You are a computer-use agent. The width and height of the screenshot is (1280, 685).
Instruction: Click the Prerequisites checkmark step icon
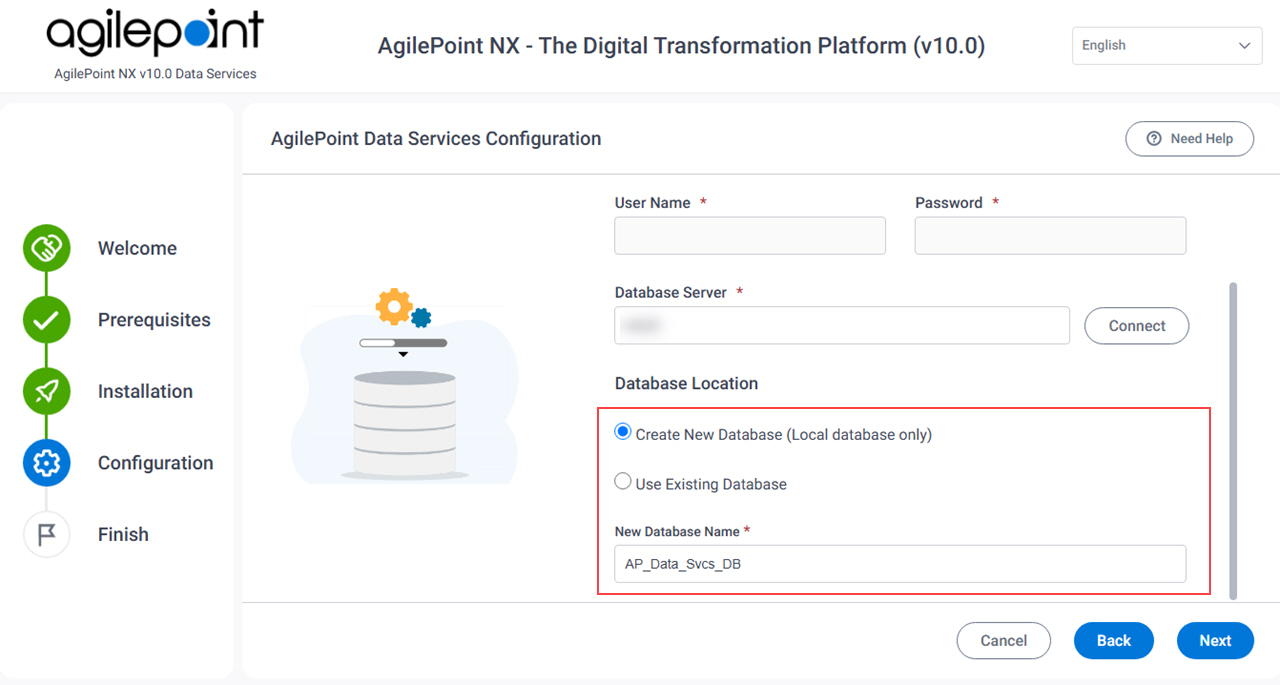point(47,320)
